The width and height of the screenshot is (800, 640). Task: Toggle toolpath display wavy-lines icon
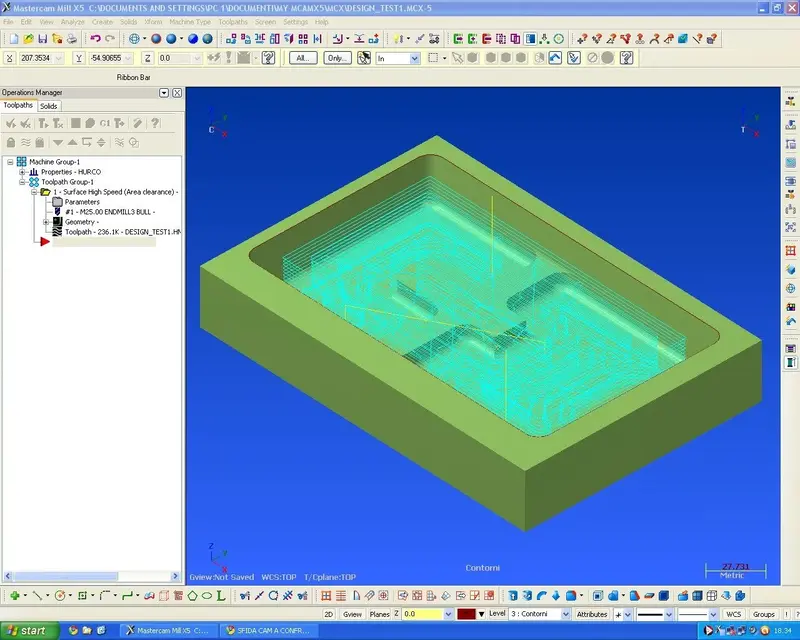coord(26,142)
